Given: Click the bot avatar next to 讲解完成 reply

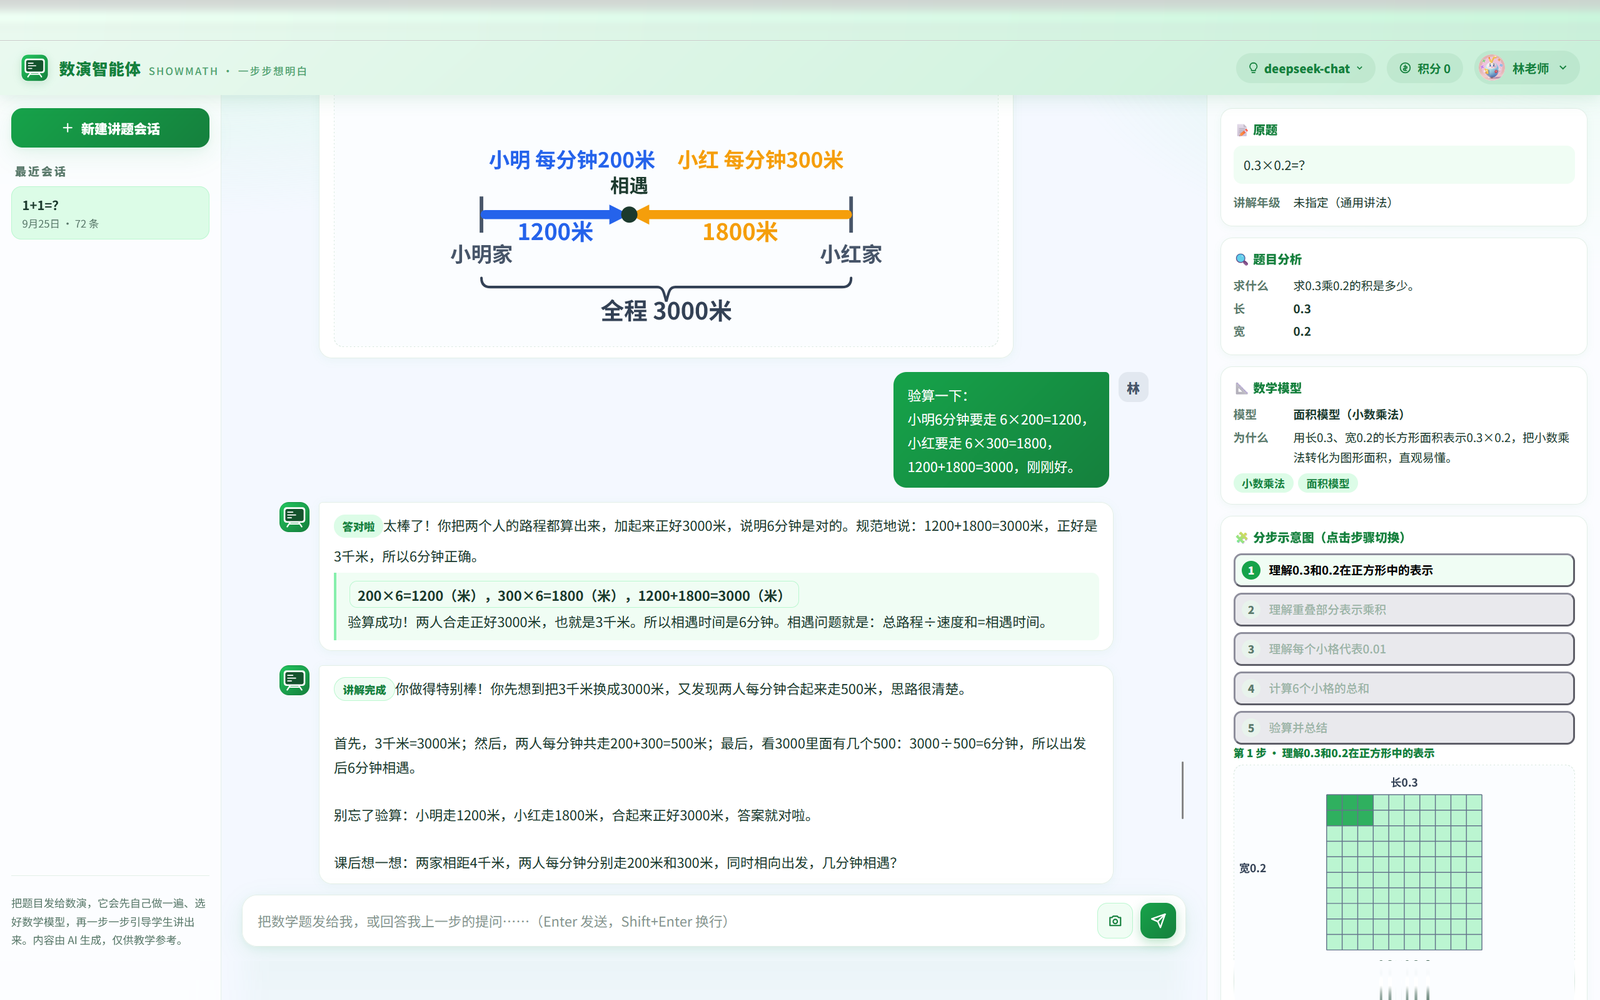Looking at the screenshot, I should pos(294,680).
